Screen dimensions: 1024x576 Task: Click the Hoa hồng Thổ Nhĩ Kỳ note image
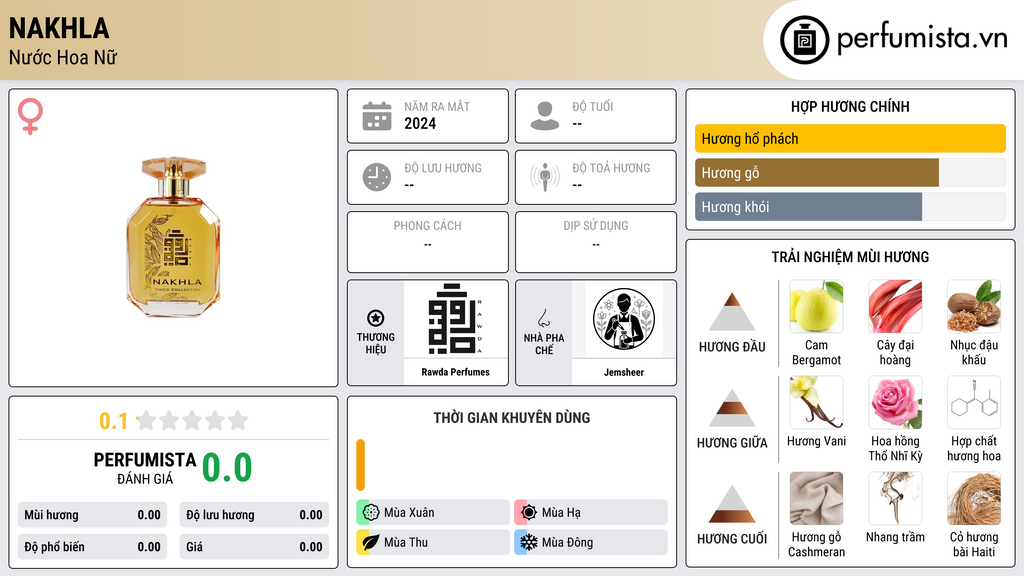(895, 403)
